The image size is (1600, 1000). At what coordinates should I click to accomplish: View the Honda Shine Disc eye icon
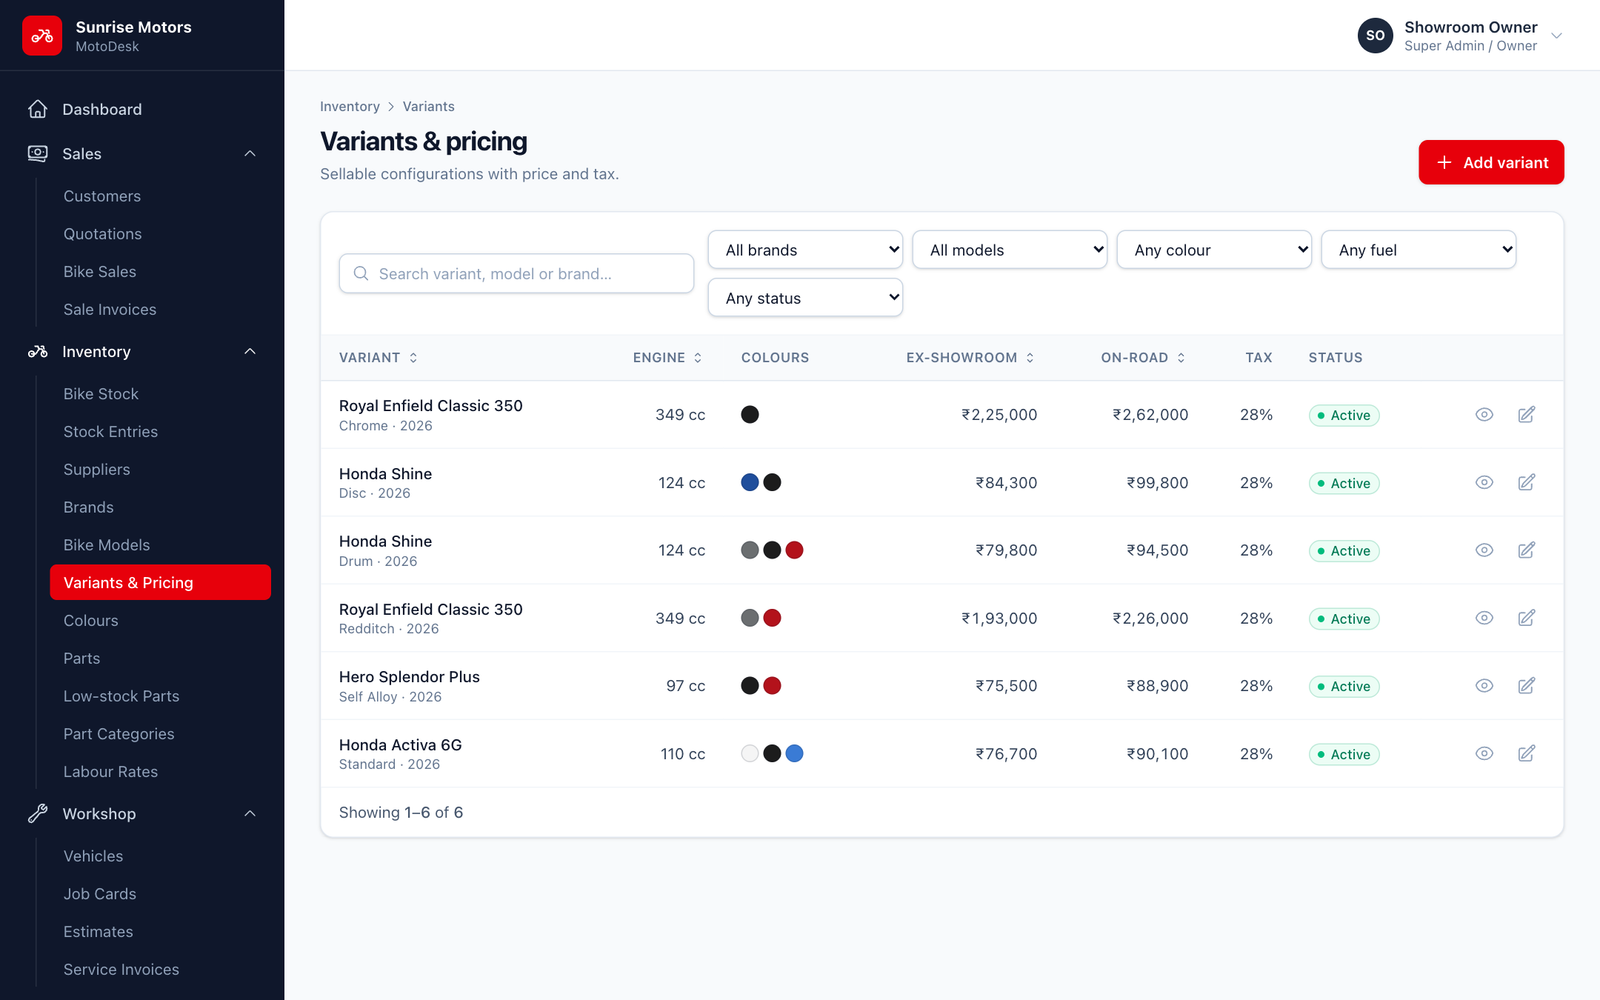(x=1484, y=483)
